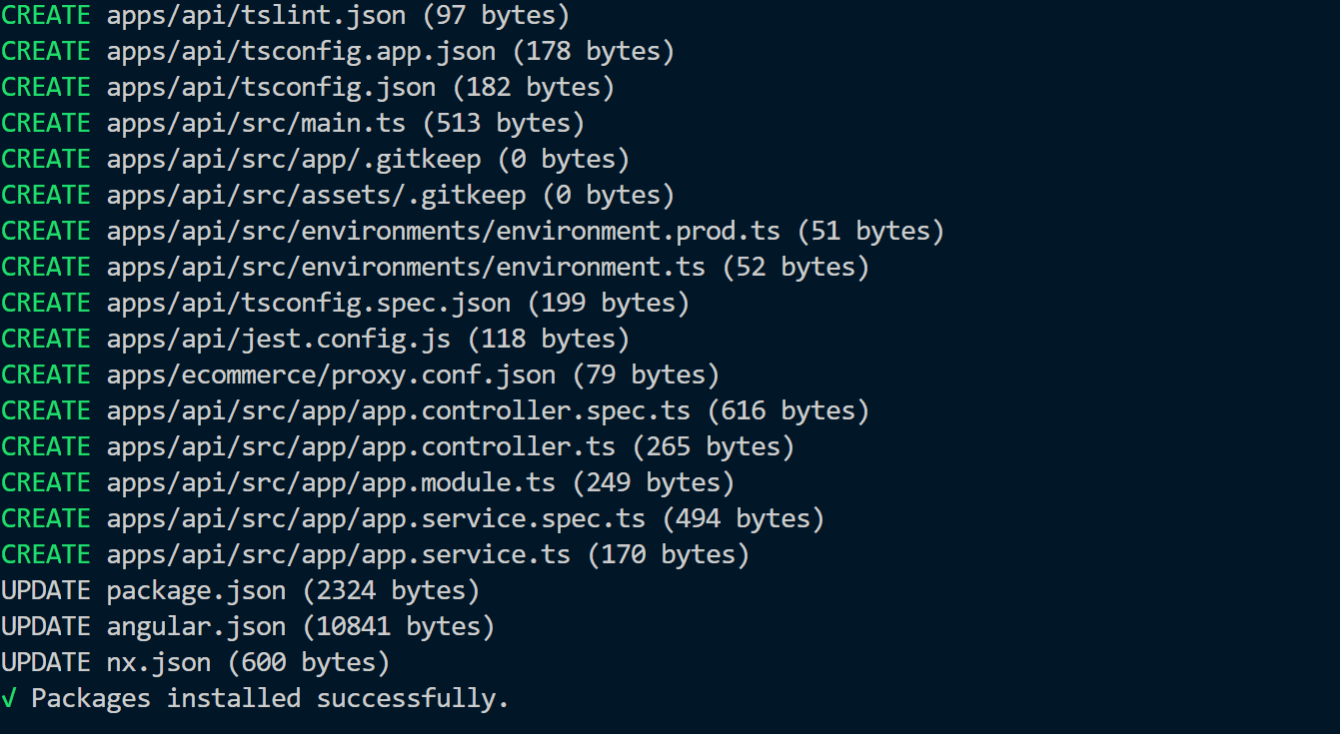
Task: Open the app.service.spec.ts file path
Action: coord(376,519)
